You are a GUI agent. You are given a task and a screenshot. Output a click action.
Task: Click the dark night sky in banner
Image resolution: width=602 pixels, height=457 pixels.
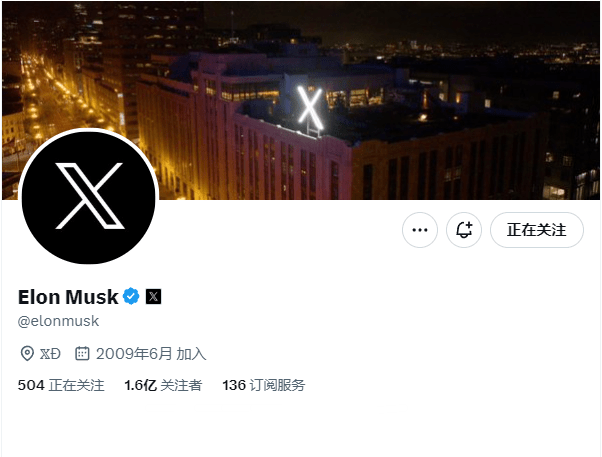[422, 19]
